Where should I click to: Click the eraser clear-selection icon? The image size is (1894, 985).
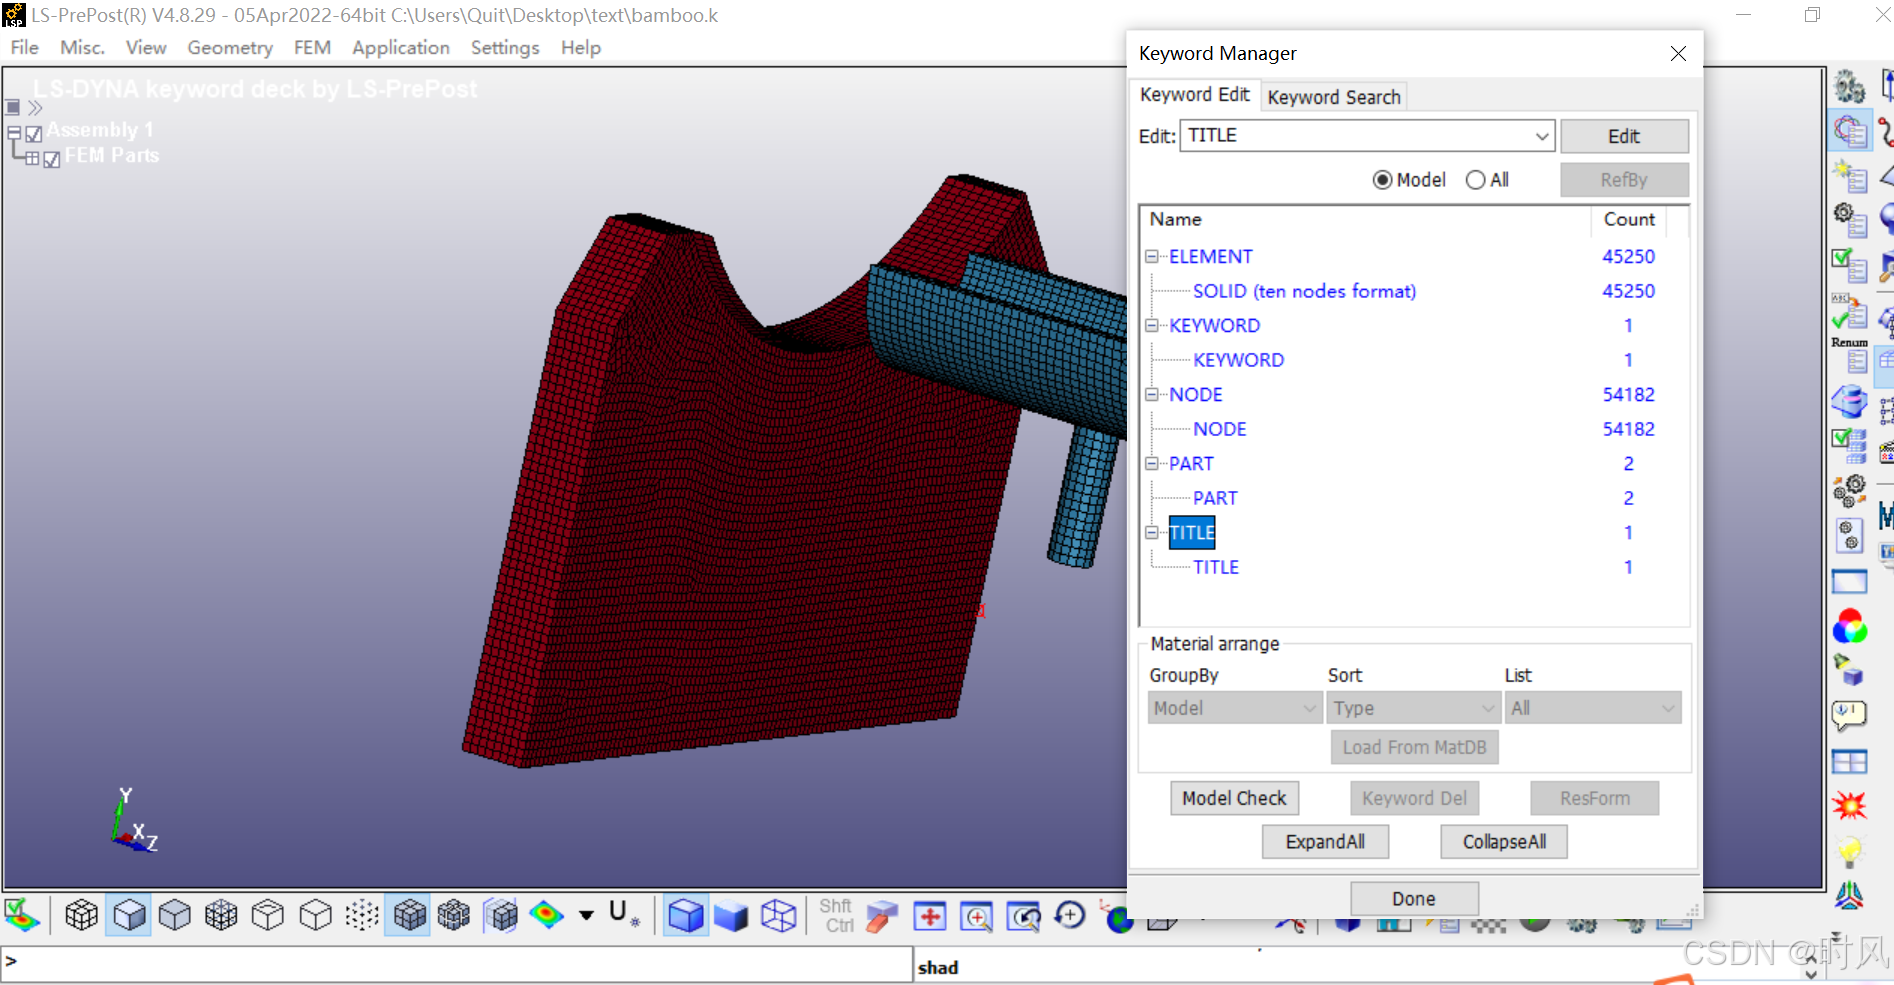point(882,916)
